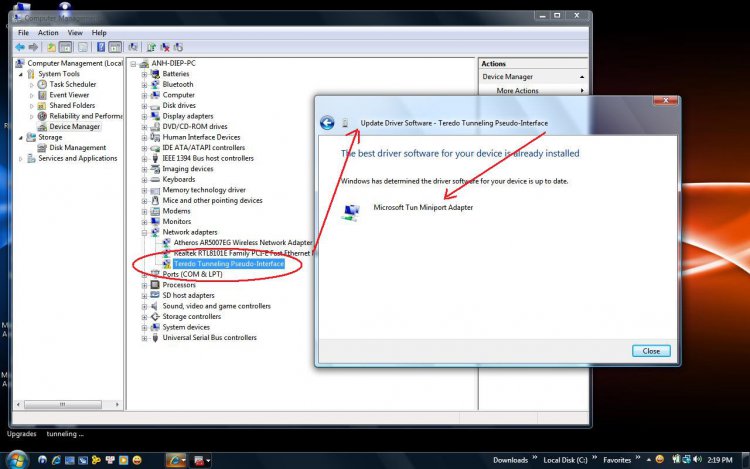Viewport: 750px width, 469px height.
Task: Launch Internet Explorer from quick launch
Action: (56, 460)
